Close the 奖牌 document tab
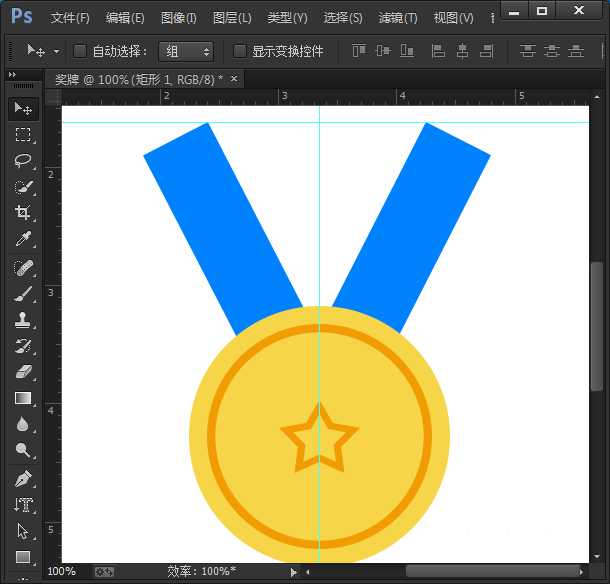This screenshot has height=584, width=610. [234, 78]
